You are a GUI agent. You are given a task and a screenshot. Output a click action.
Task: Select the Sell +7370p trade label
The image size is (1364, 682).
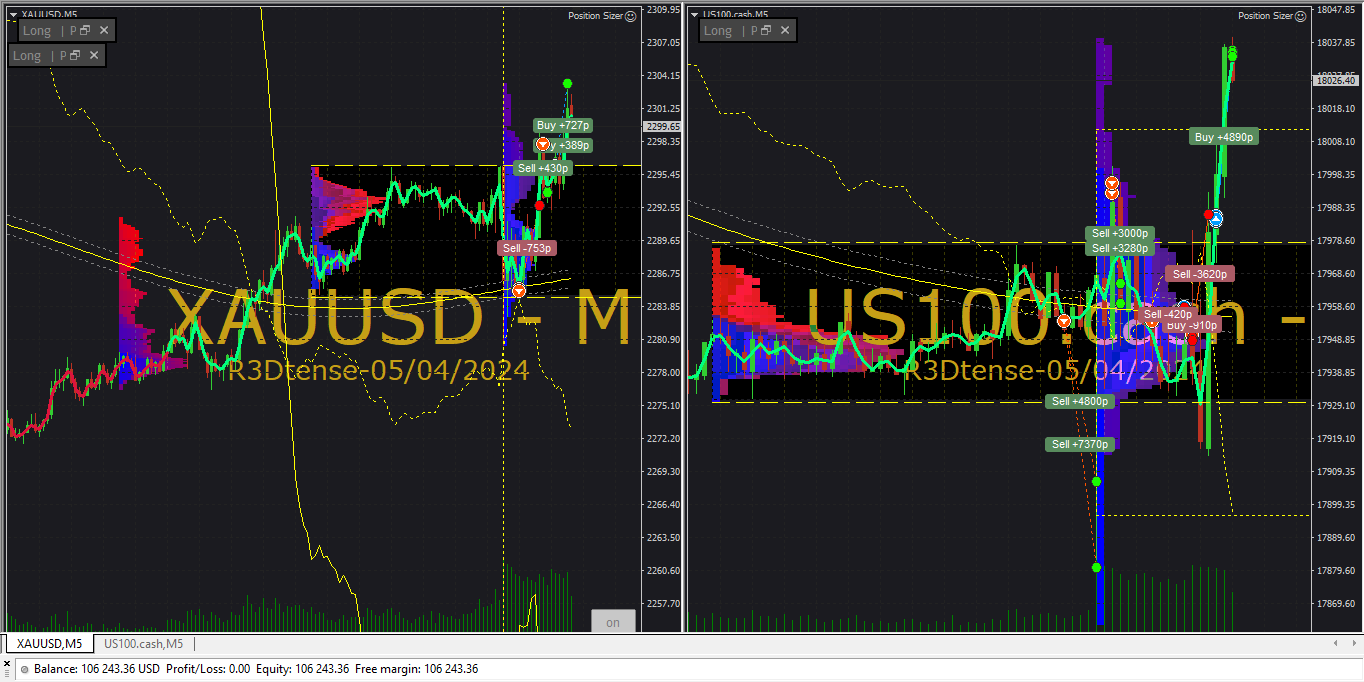click(x=1079, y=444)
